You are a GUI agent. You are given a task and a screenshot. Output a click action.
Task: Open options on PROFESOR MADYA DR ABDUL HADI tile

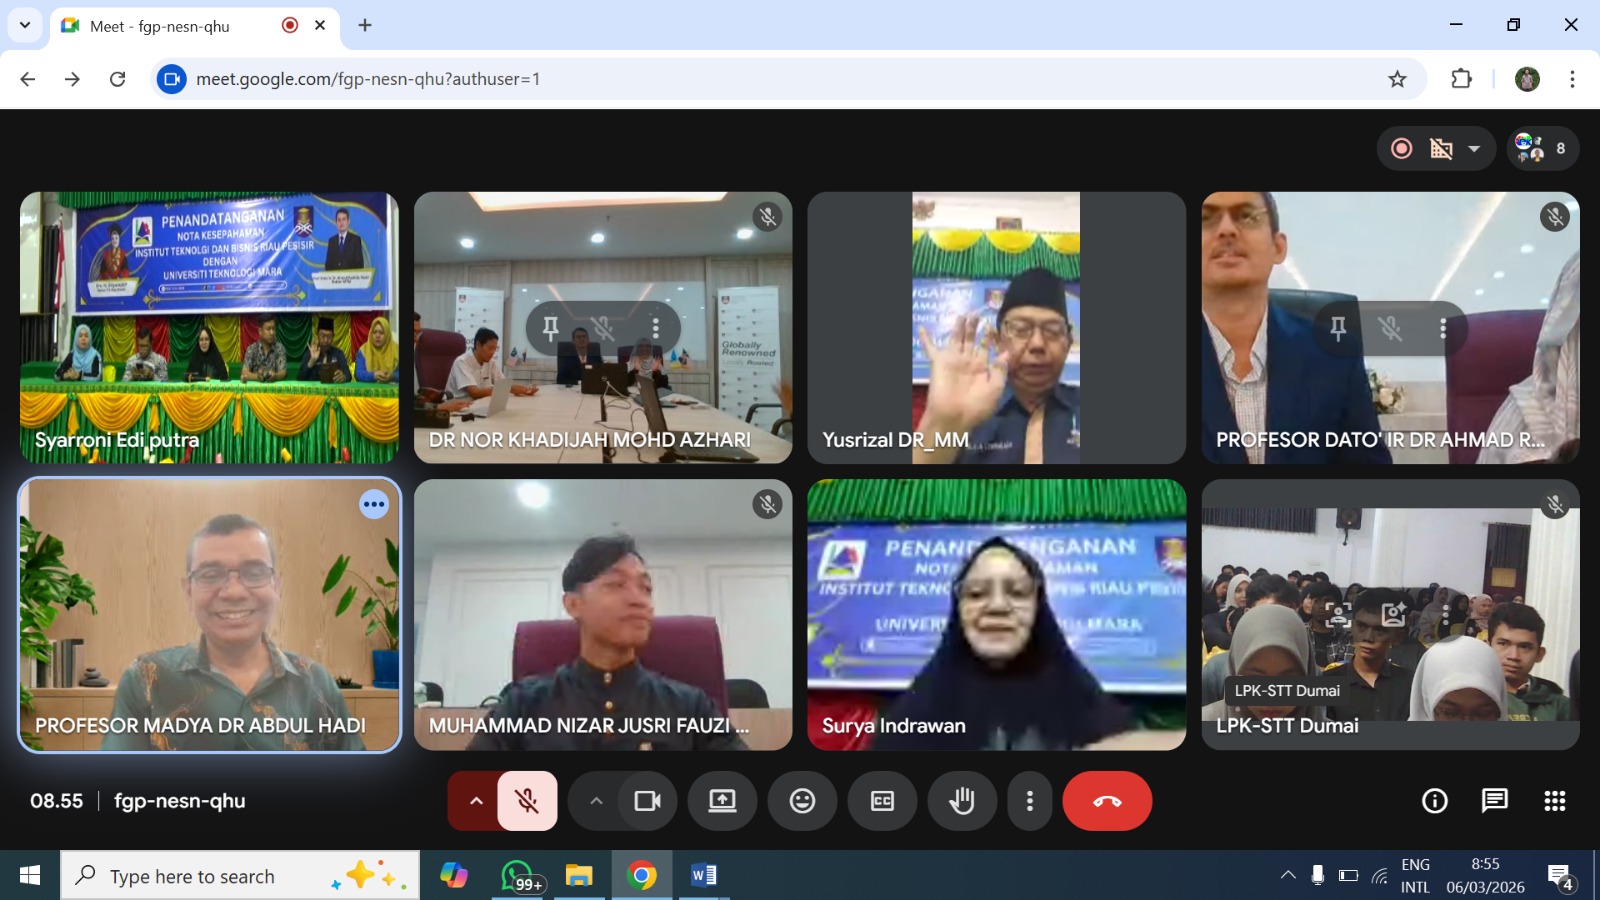(374, 504)
